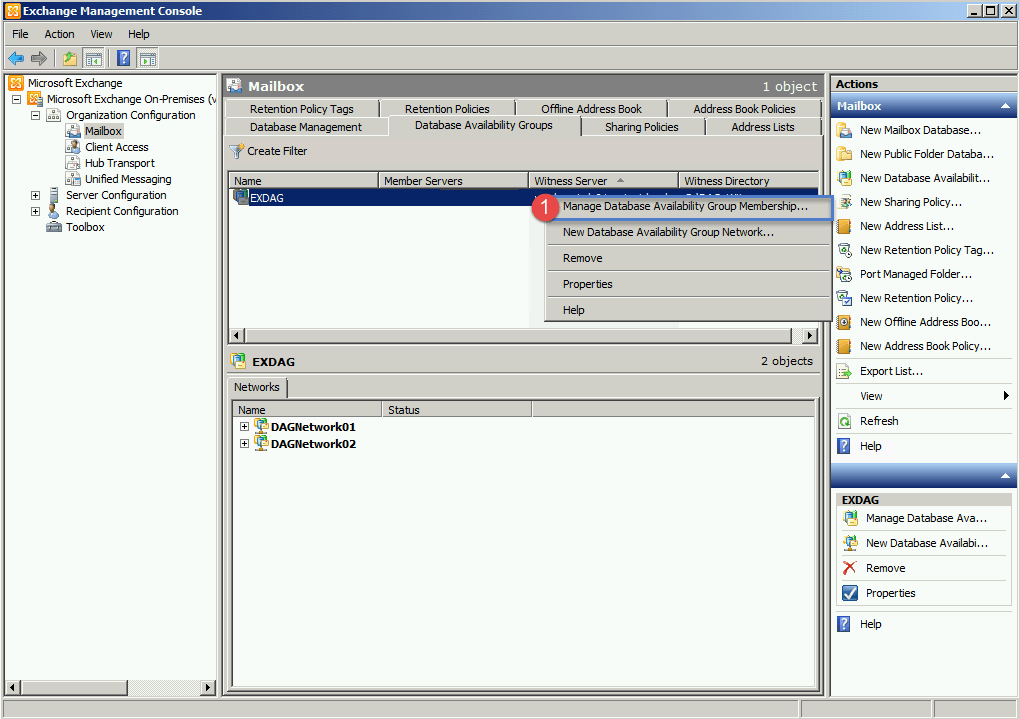Select the Networks tab

(x=257, y=387)
